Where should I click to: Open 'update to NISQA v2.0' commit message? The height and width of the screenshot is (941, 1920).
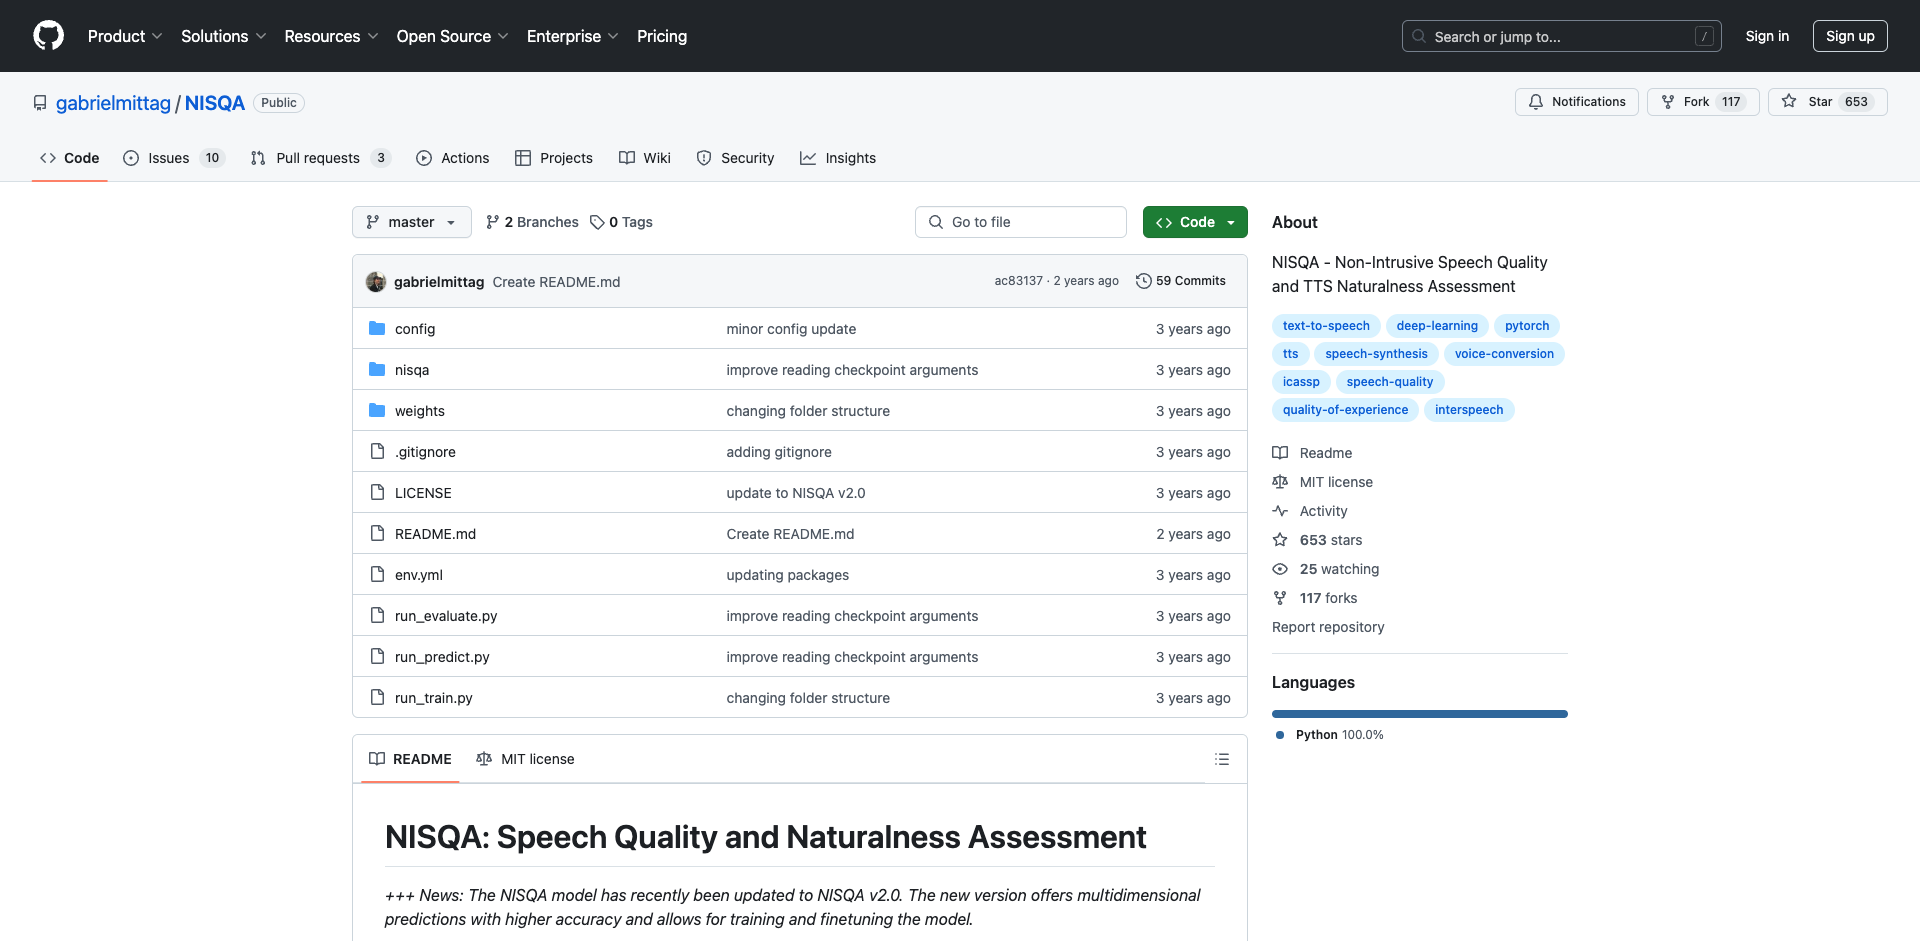point(796,493)
